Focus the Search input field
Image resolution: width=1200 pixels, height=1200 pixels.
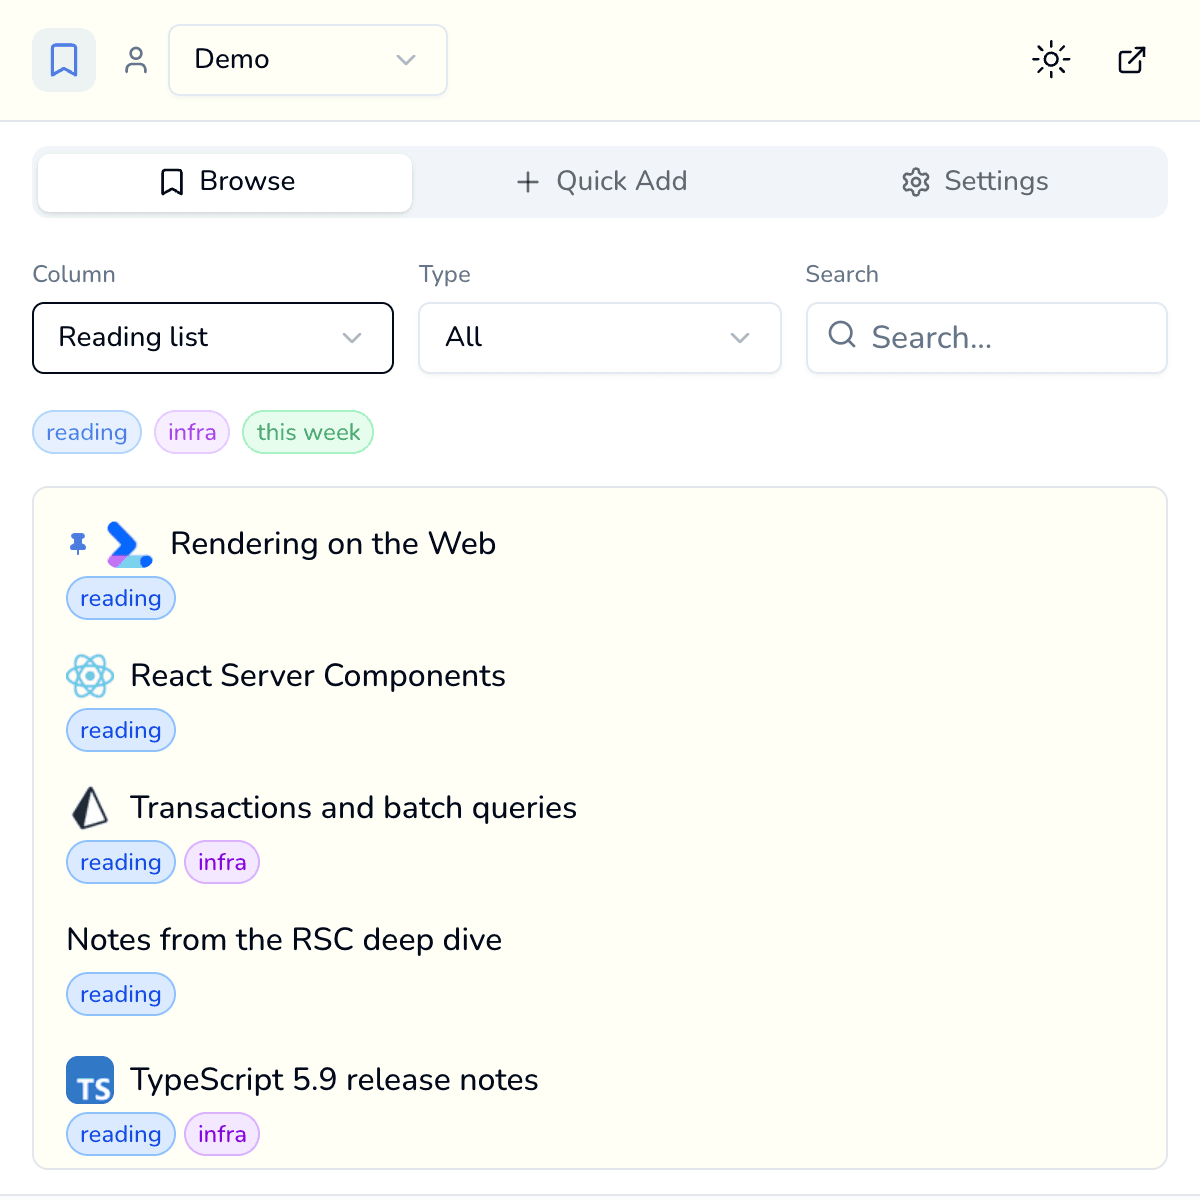[x=987, y=338]
